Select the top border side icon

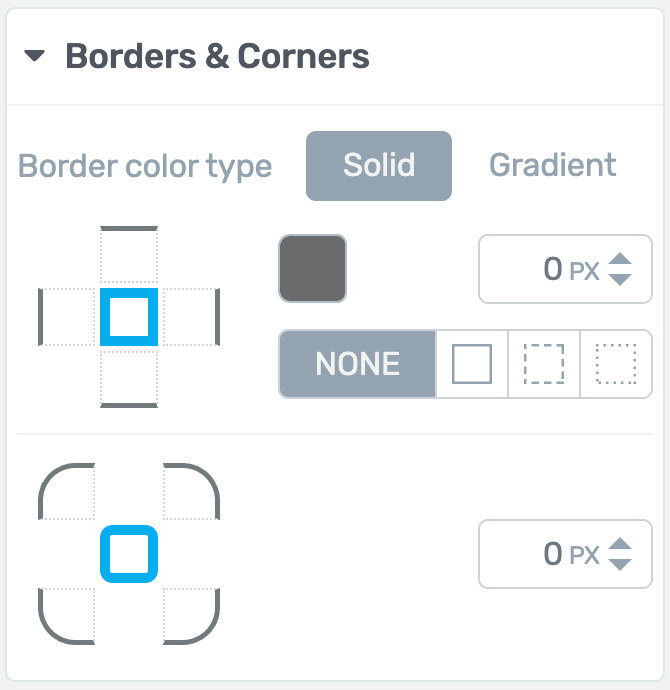click(x=129, y=254)
